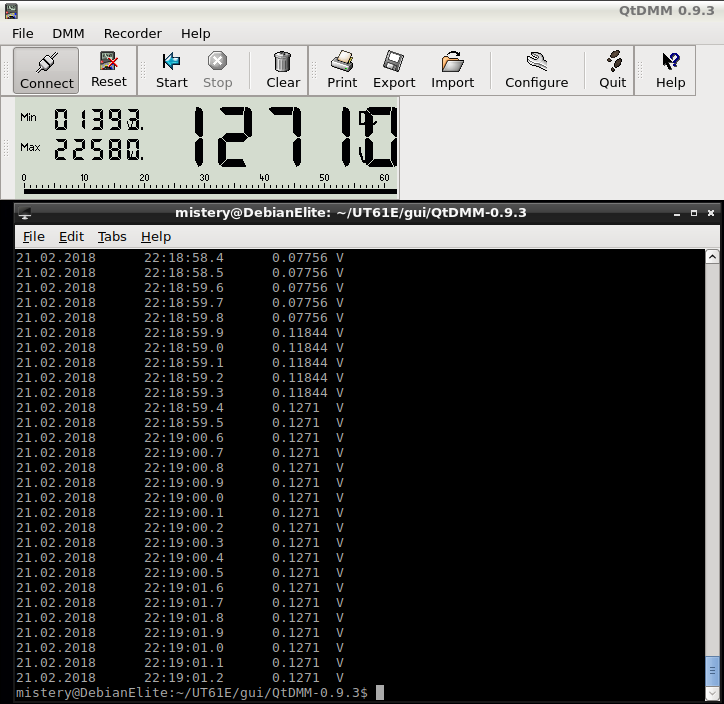The width and height of the screenshot is (724, 704).
Task: Toggle the Connect button in toolbar
Action: (47, 70)
